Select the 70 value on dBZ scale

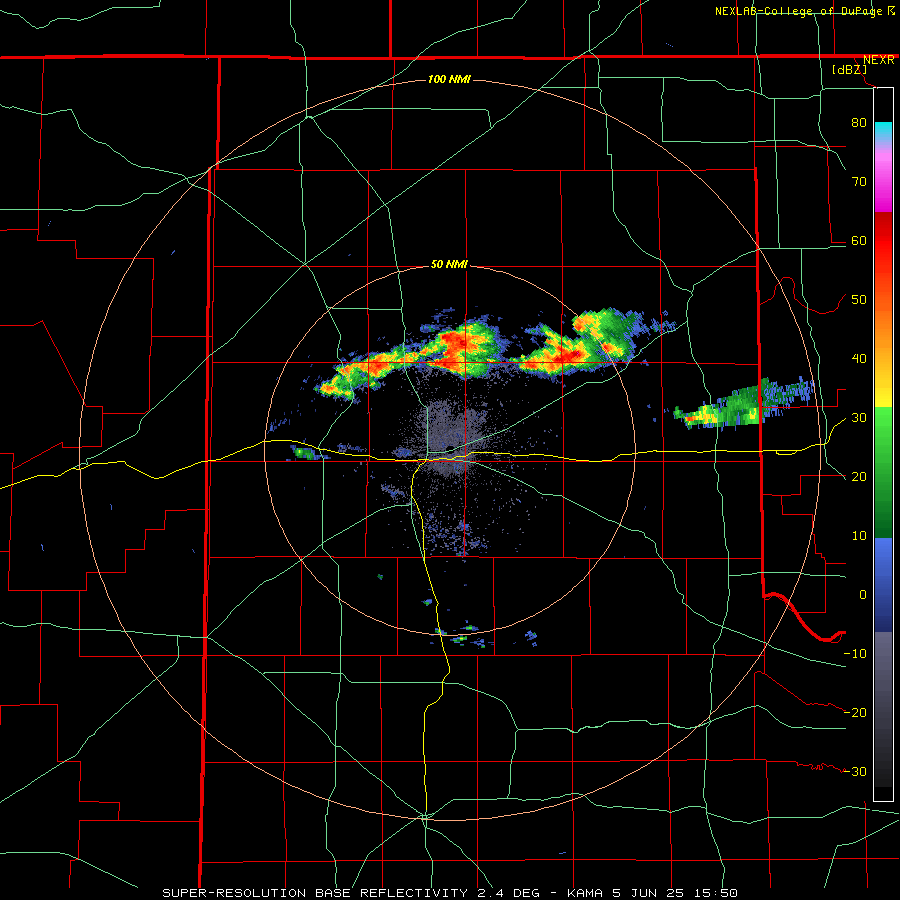(859, 182)
